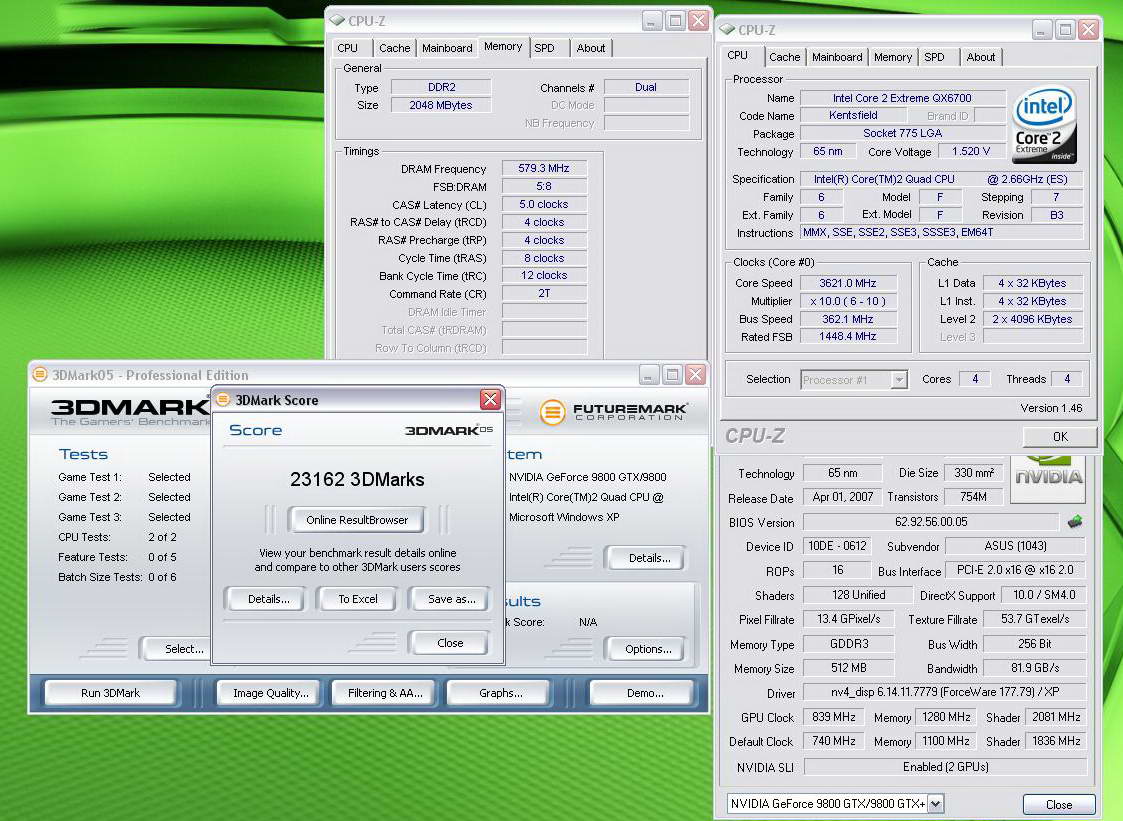Open the Online ResultBrowser
This screenshot has width=1123, height=821.
tap(357, 520)
